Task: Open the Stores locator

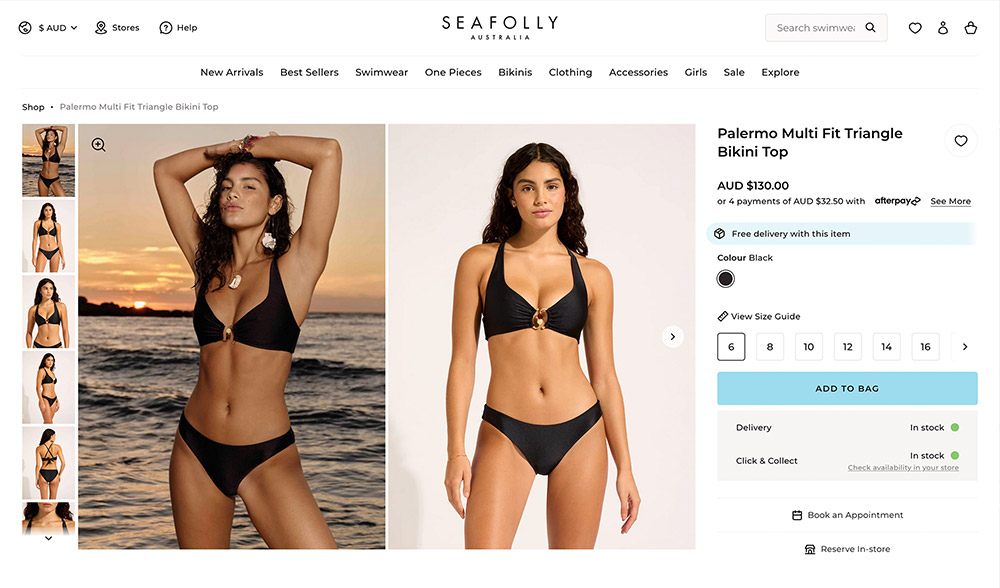Action: click(x=117, y=27)
